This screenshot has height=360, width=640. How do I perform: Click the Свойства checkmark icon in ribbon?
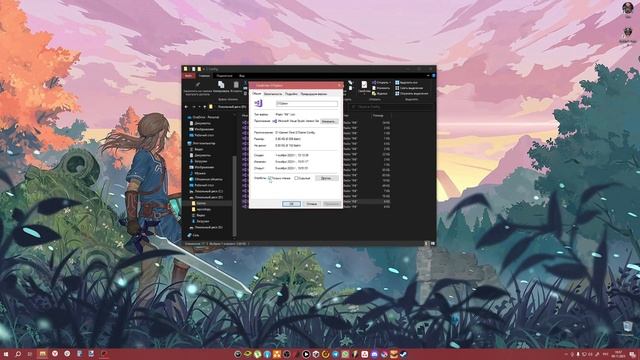[364, 84]
